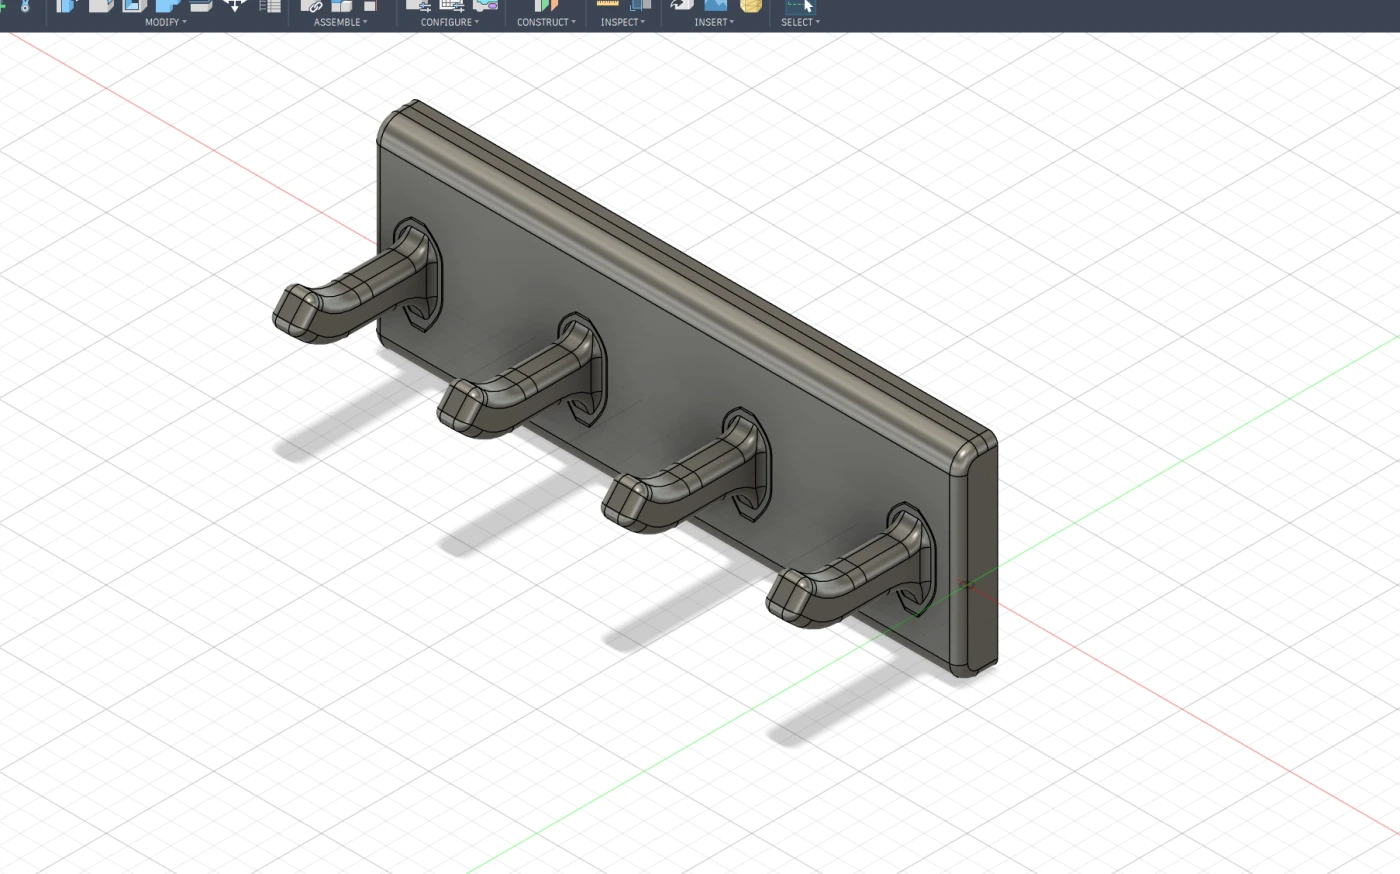Image resolution: width=1400 pixels, height=874 pixels.
Task: Open the MODIFY dropdown menu
Action: tap(166, 22)
